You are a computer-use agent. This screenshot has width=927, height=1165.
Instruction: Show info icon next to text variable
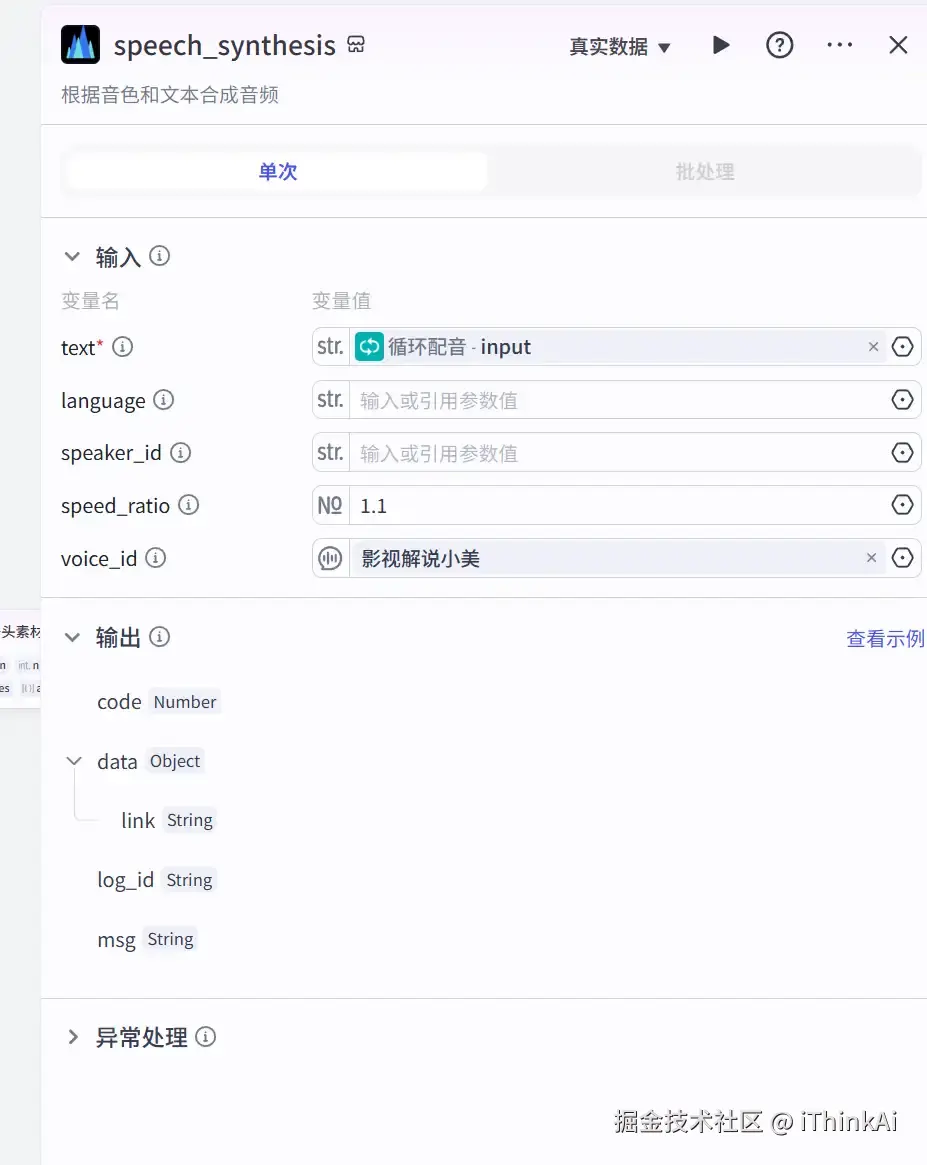pyautogui.click(x=123, y=346)
